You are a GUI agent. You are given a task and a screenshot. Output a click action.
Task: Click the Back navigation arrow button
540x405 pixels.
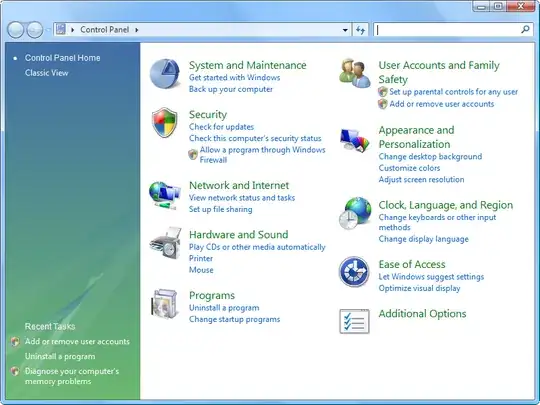point(15,30)
